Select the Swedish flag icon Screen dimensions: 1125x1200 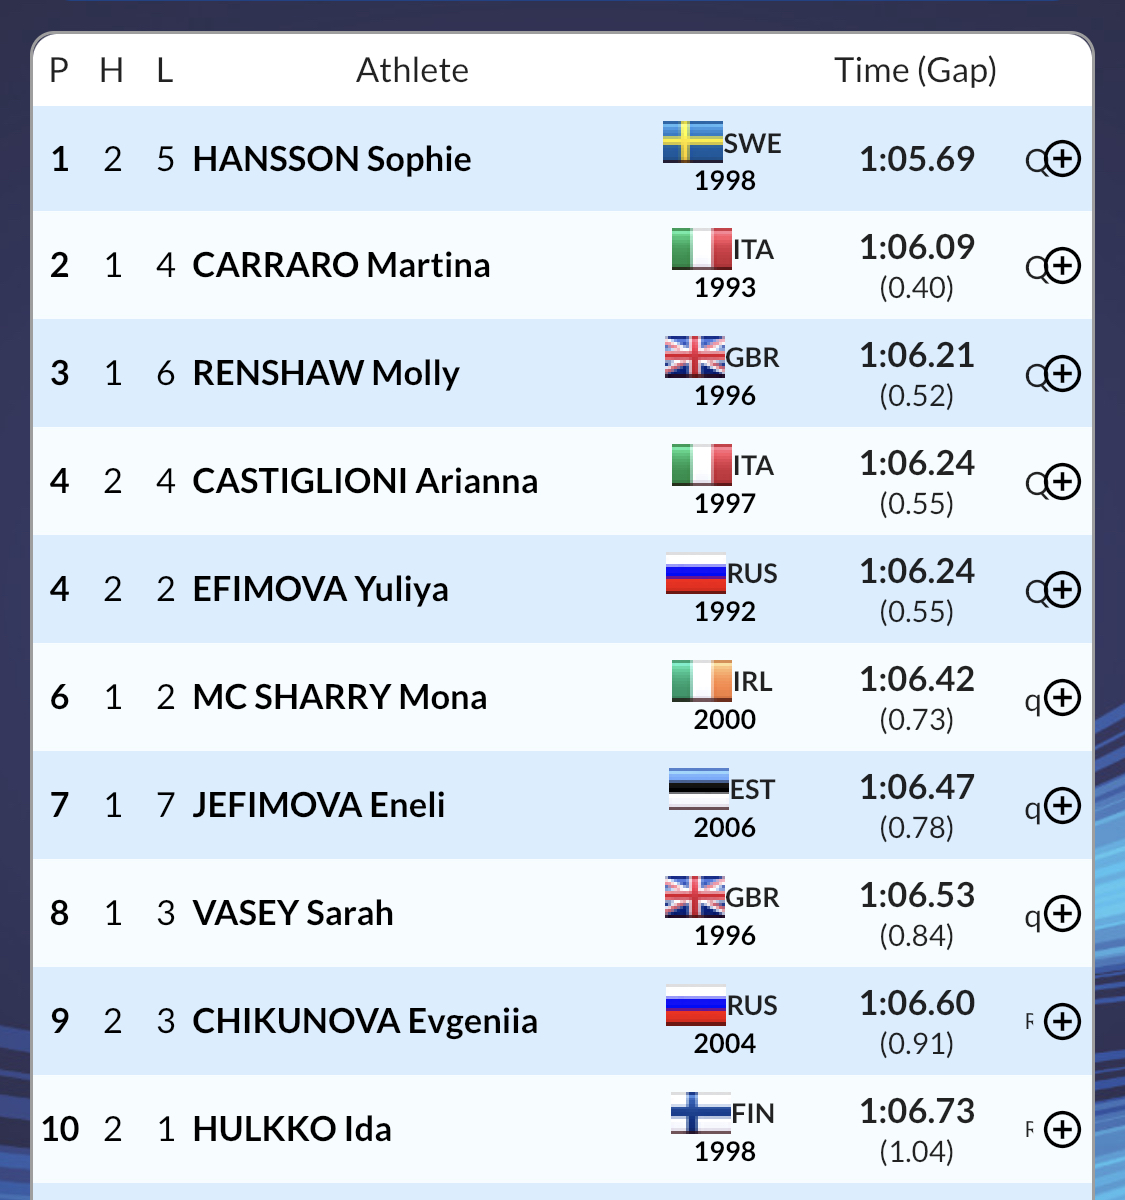click(x=693, y=142)
